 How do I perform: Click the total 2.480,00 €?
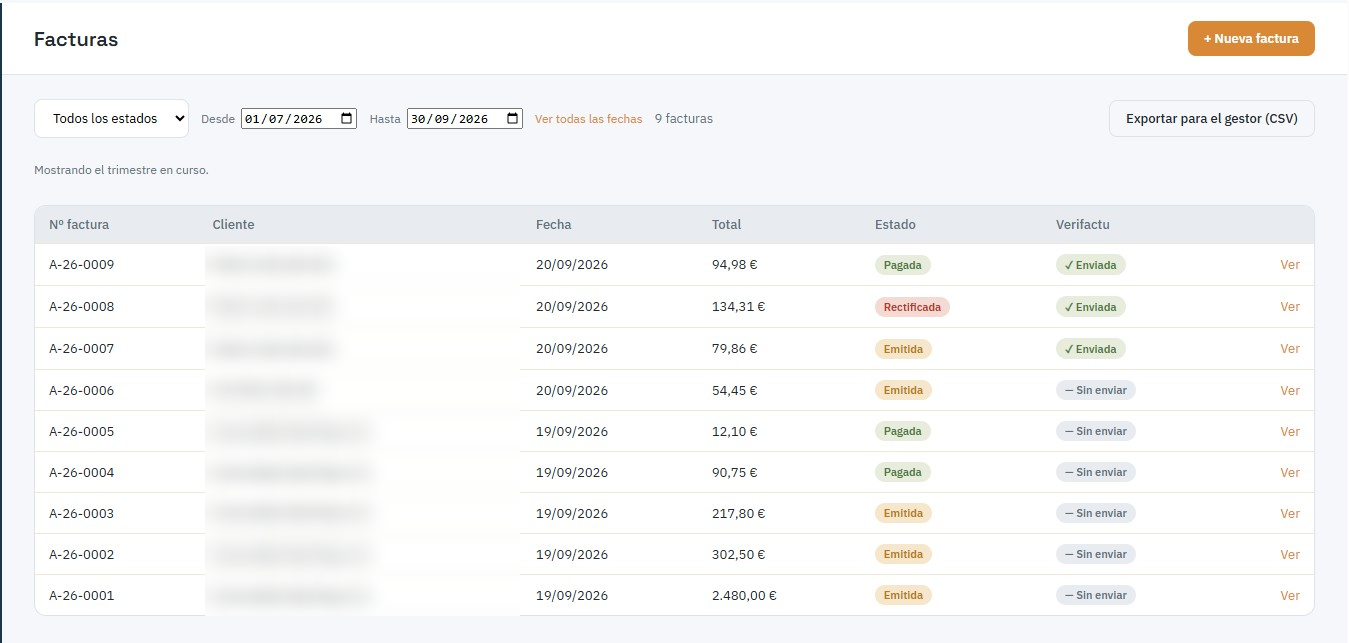[x=744, y=595]
